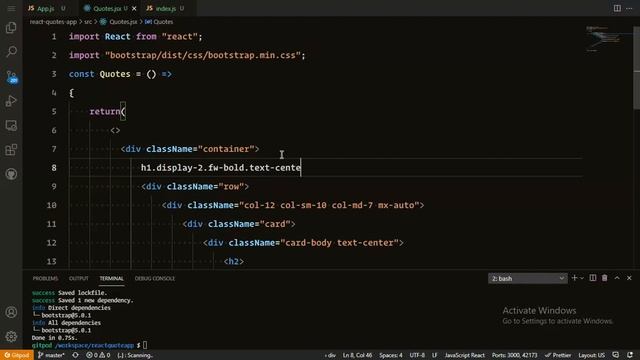Place cursor on line 8 emmet text
Viewport: 640px width, 360px height.
[x=220, y=168]
